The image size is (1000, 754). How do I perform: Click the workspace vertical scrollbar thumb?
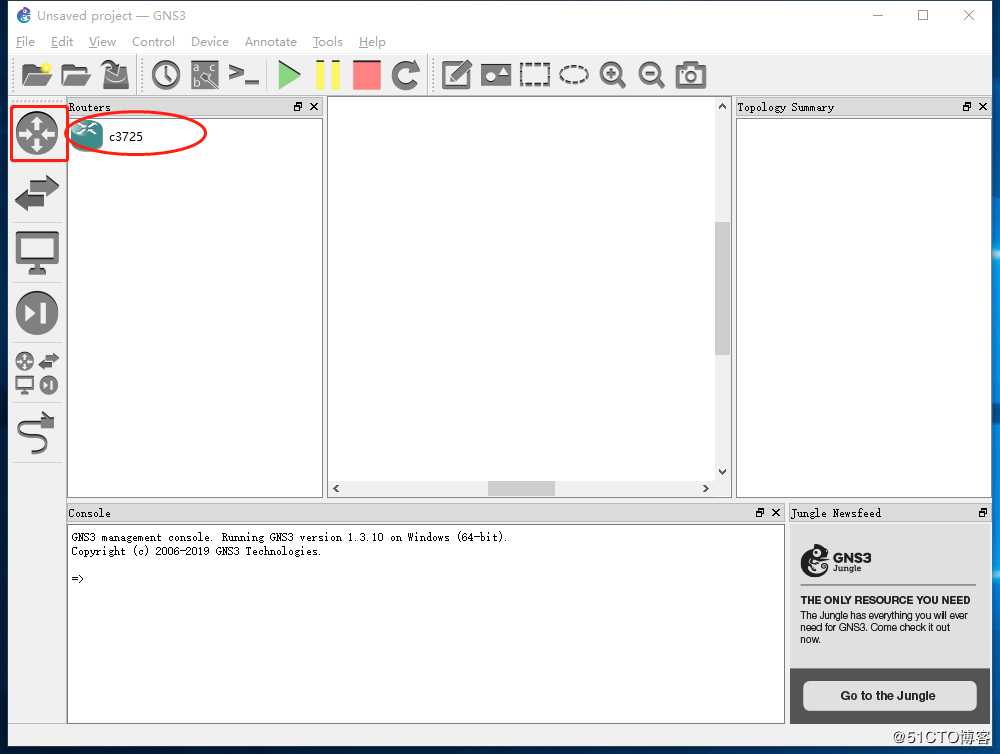pos(722,288)
